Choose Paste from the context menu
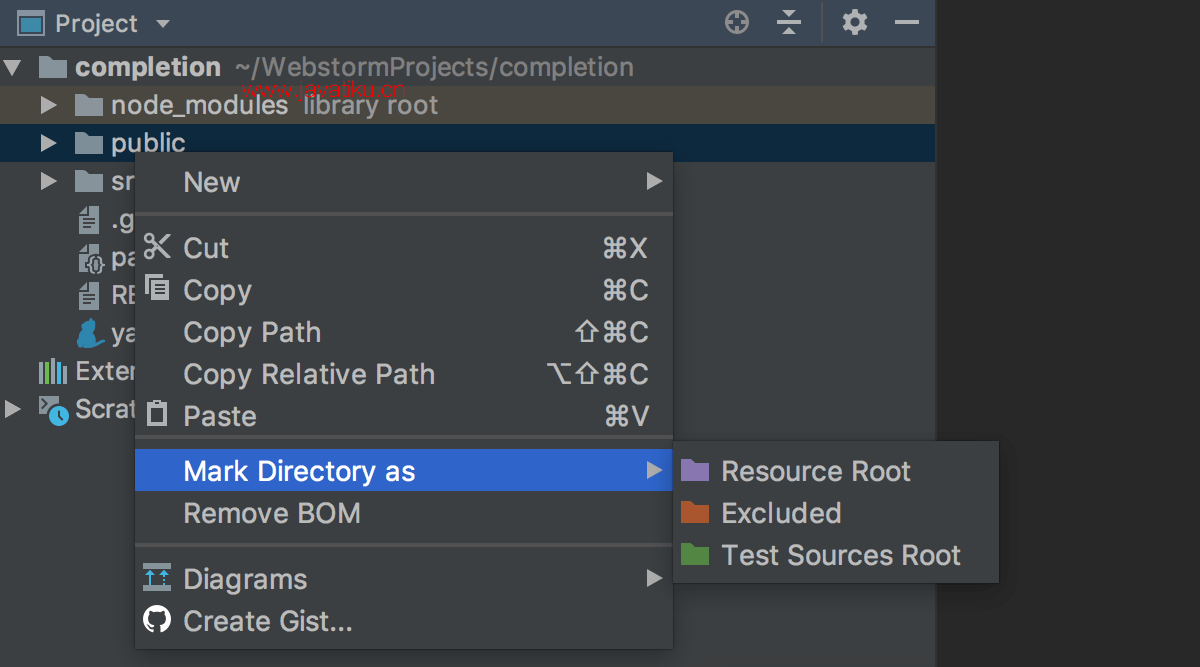 tap(404, 416)
